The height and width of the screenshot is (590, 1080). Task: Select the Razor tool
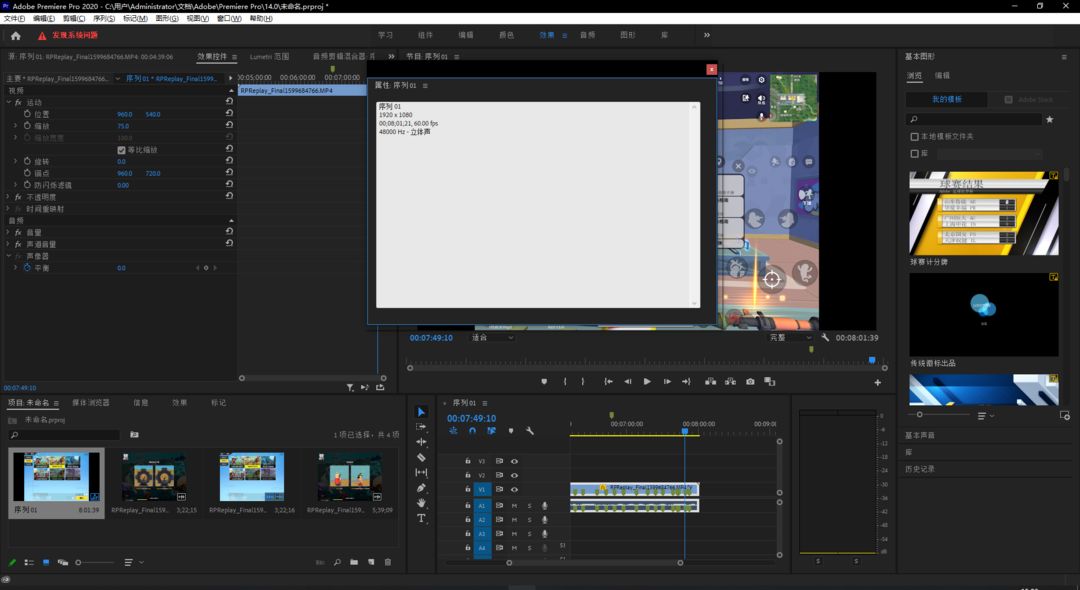pyautogui.click(x=421, y=457)
